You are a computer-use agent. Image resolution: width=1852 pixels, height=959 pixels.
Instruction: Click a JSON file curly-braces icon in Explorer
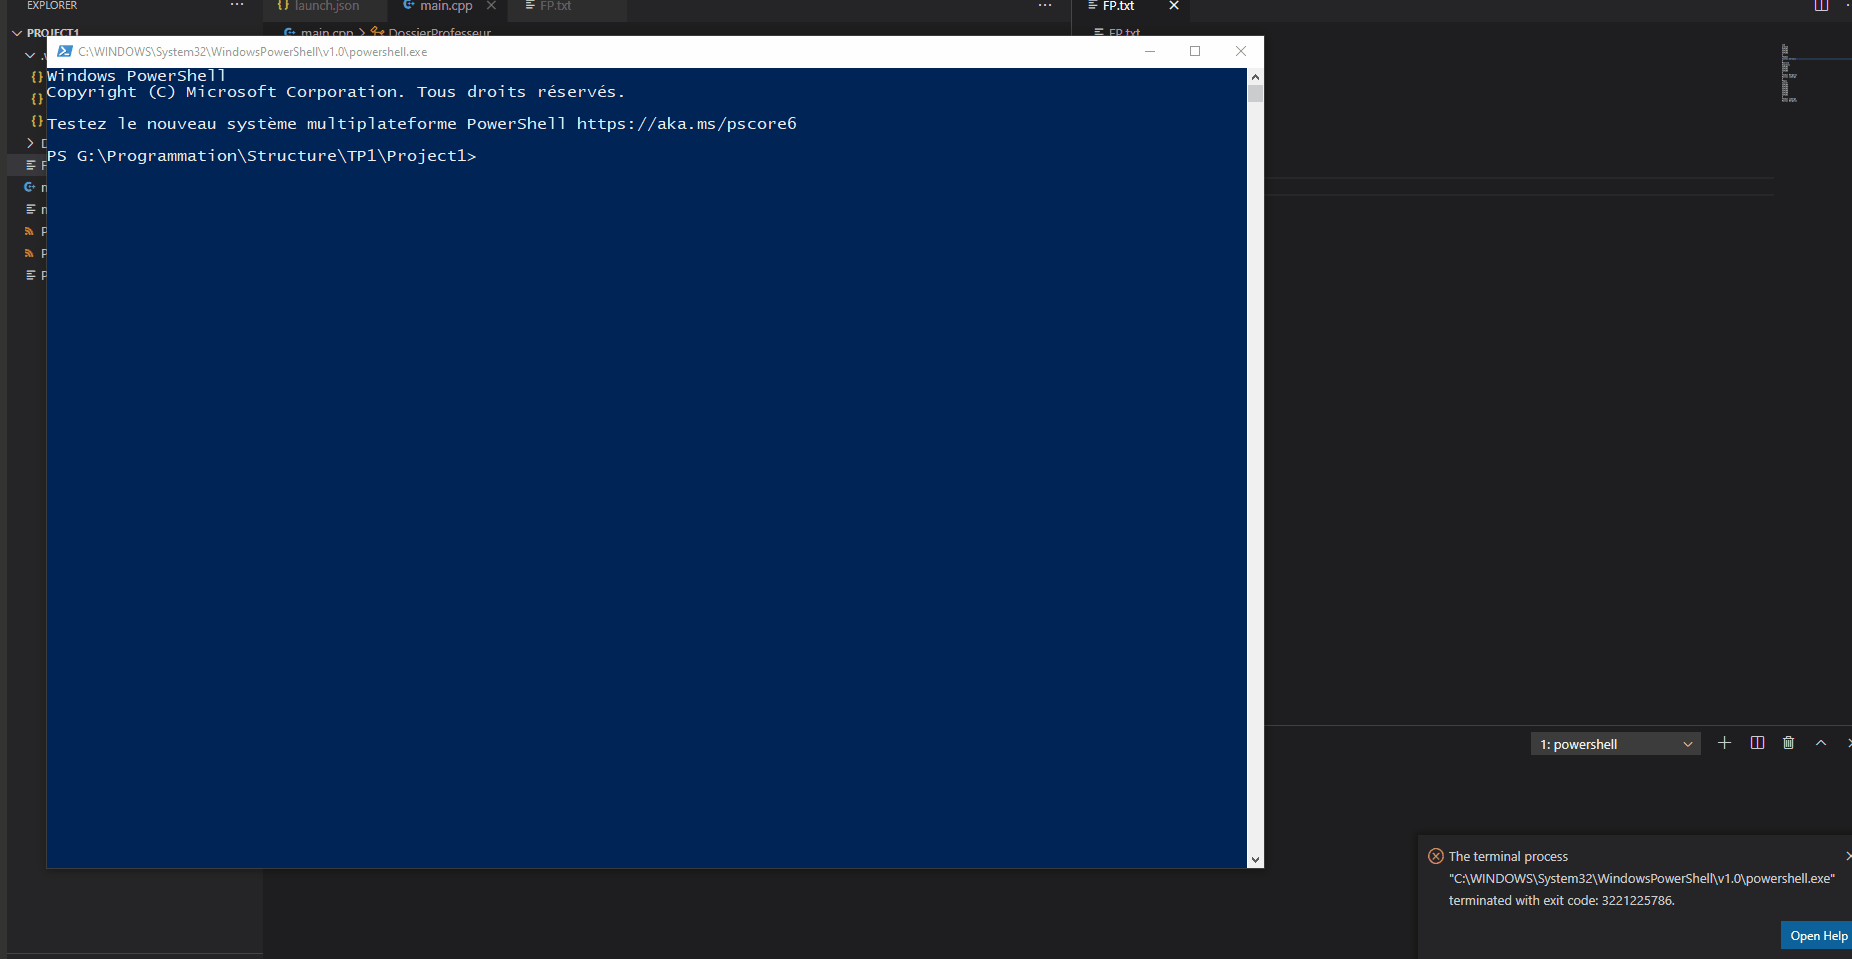click(37, 76)
